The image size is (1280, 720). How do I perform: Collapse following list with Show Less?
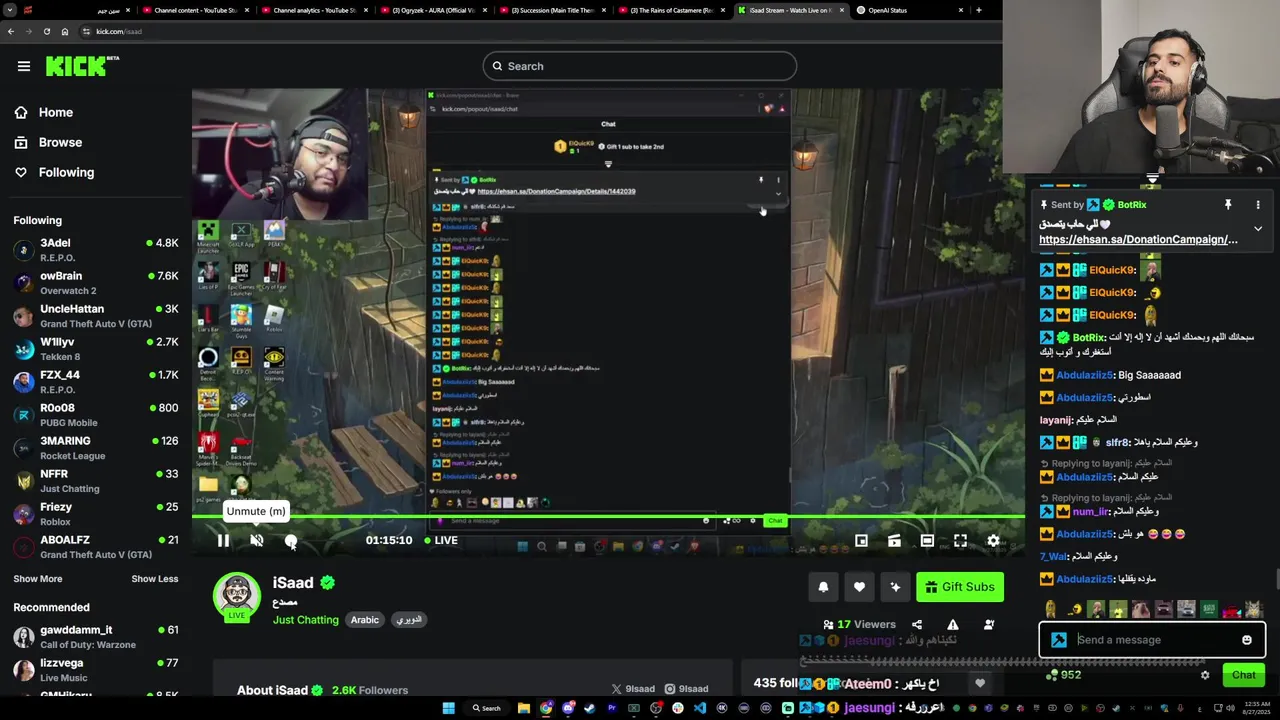(x=155, y=579)
